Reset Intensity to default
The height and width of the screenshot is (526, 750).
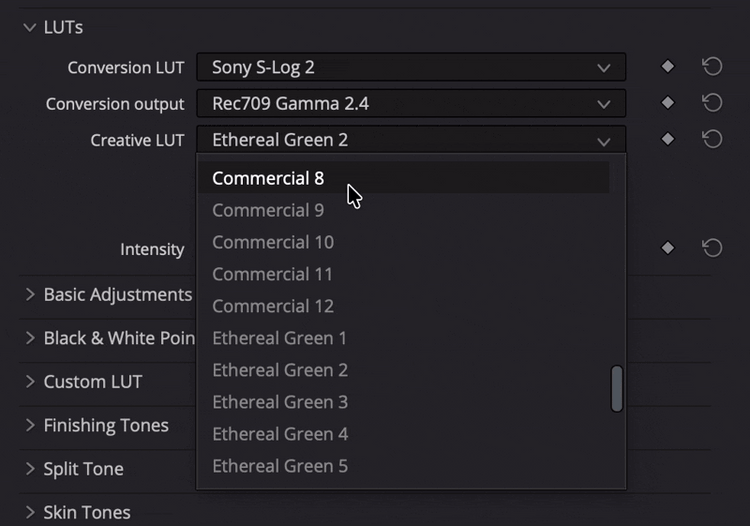712,248
